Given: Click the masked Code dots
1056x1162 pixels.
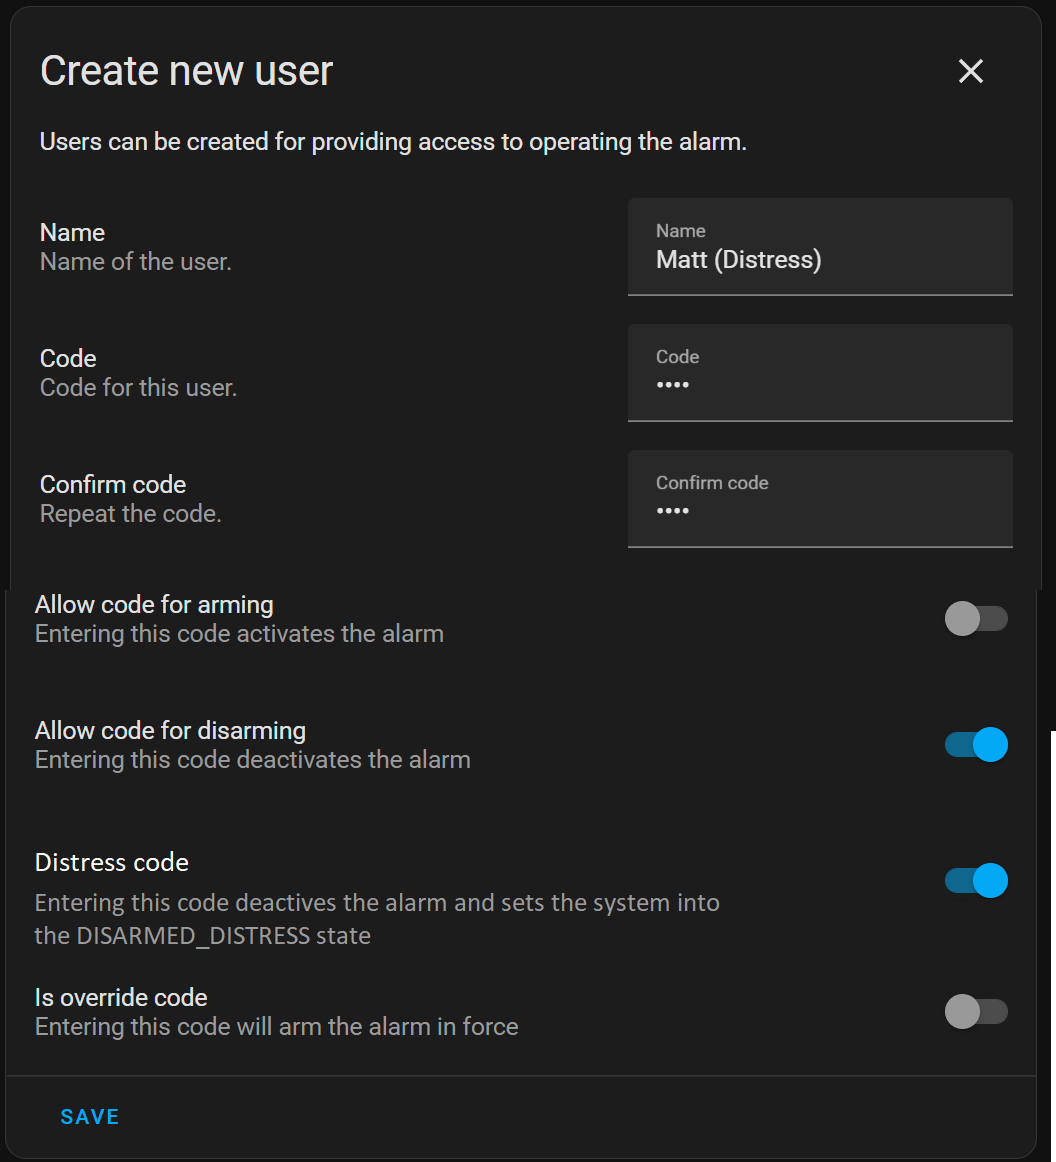Looking at the screenshot, I should (673, 385).
